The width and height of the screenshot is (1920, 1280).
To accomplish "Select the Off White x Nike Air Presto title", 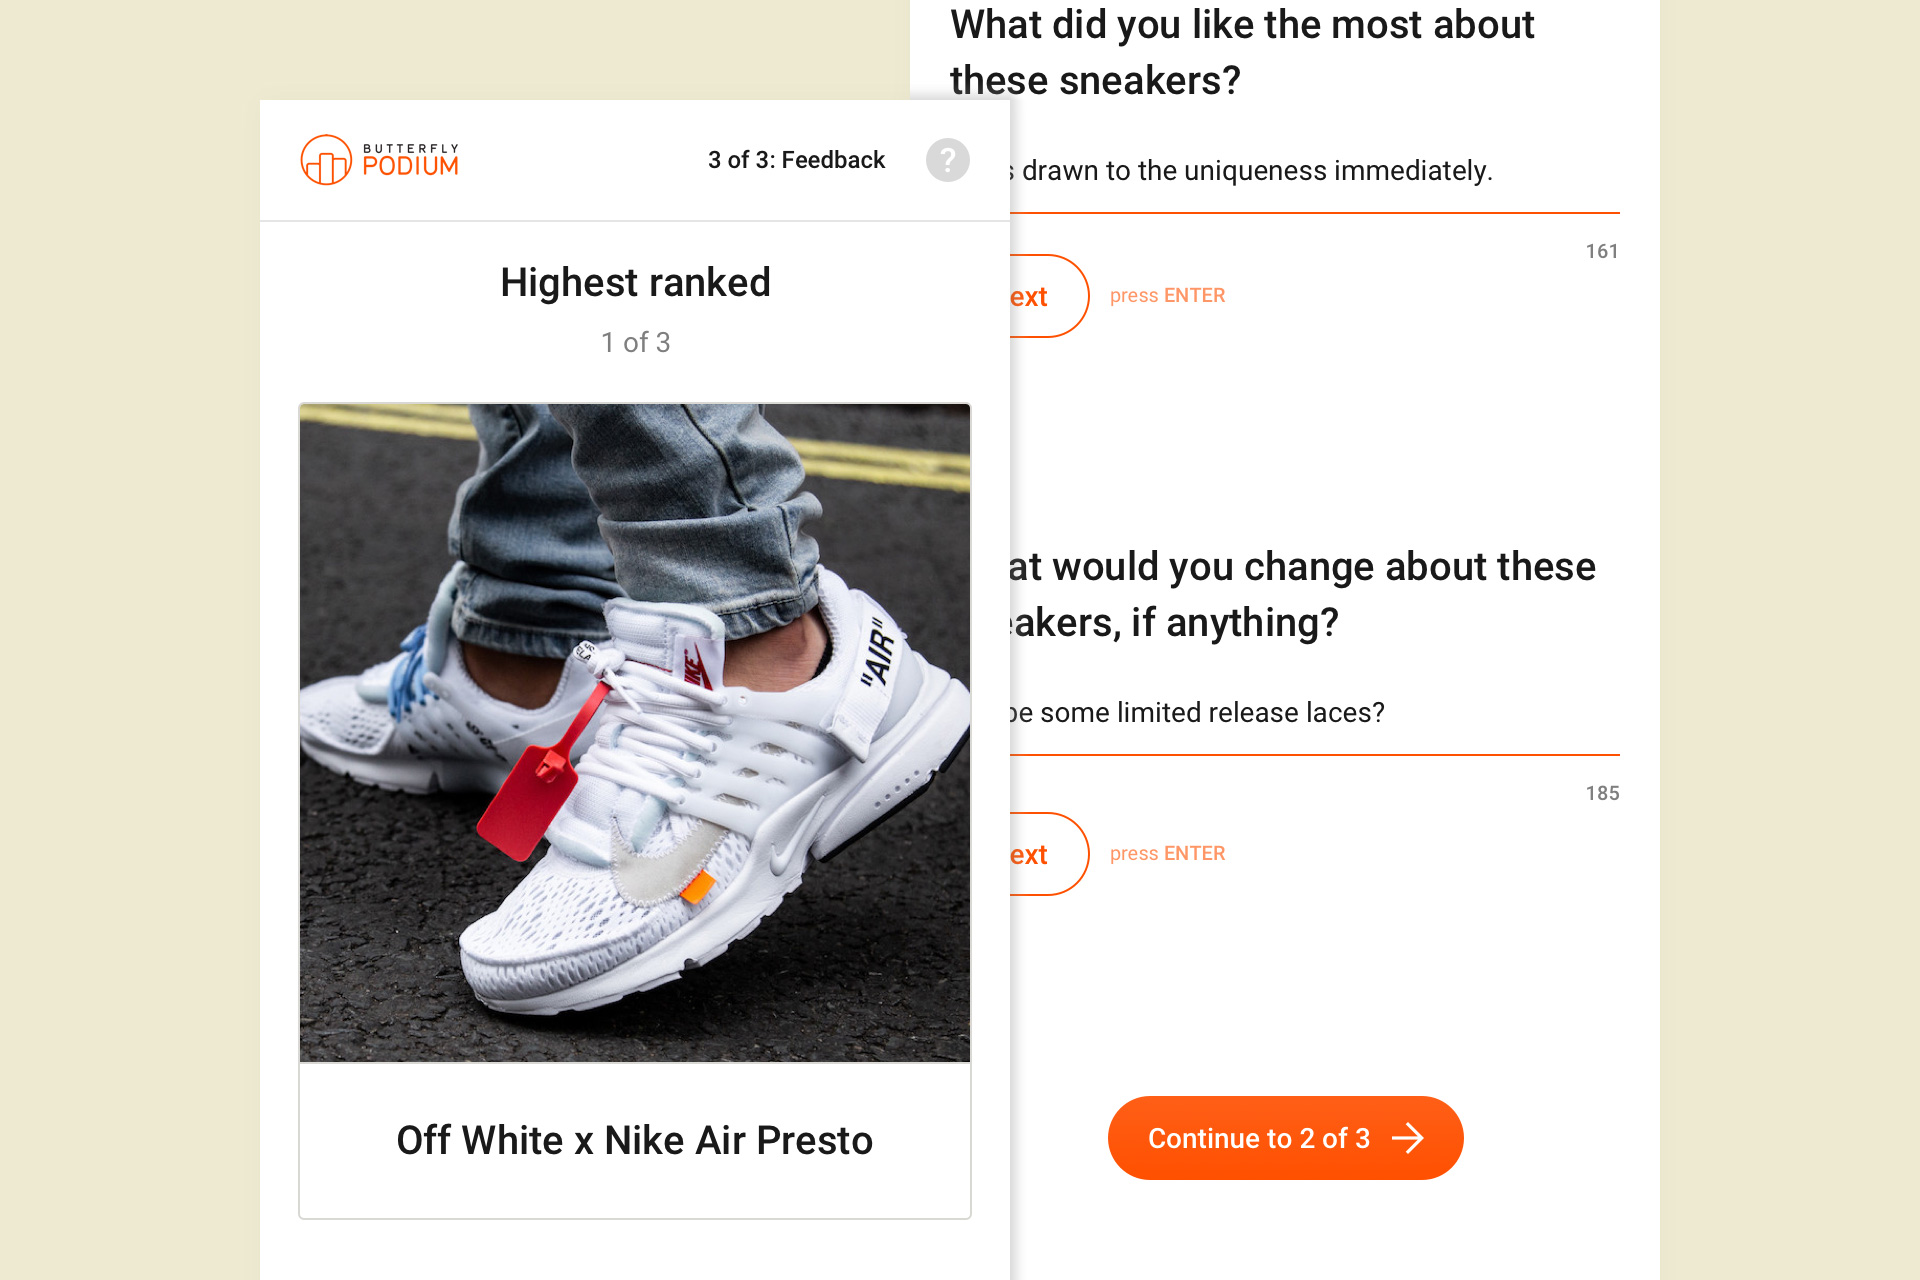I will point(635,1140).
